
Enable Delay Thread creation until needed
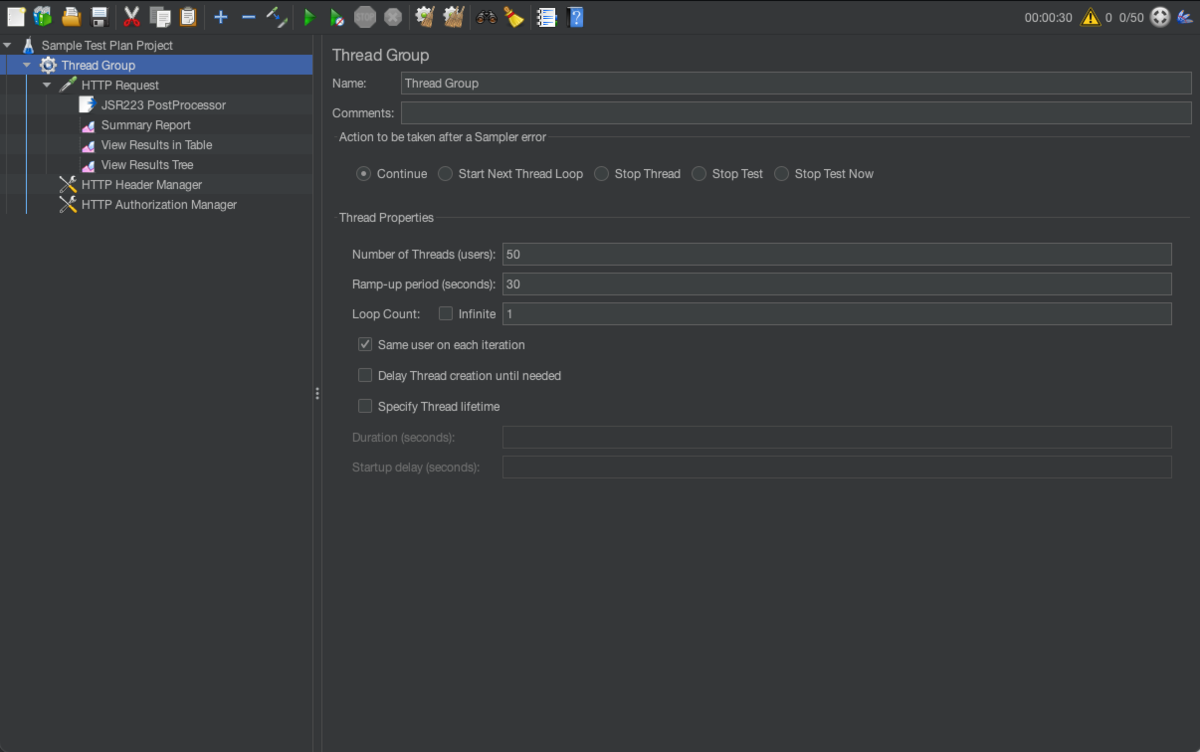tap(365, 376)
